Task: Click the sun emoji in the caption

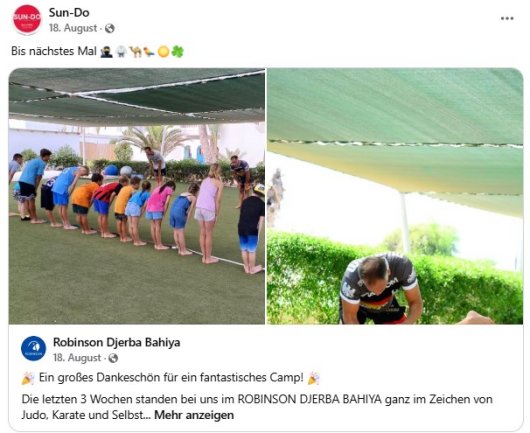Action: (x=163, y=51)
